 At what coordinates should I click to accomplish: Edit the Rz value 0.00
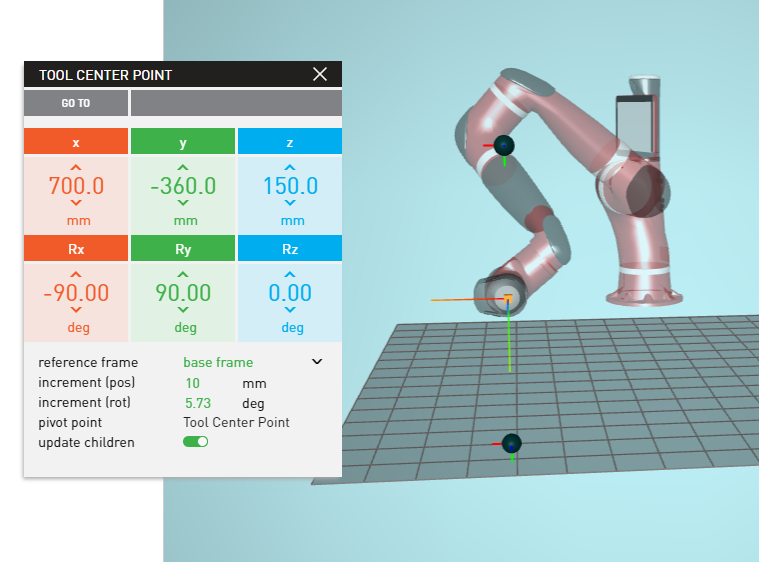(290, 293)
